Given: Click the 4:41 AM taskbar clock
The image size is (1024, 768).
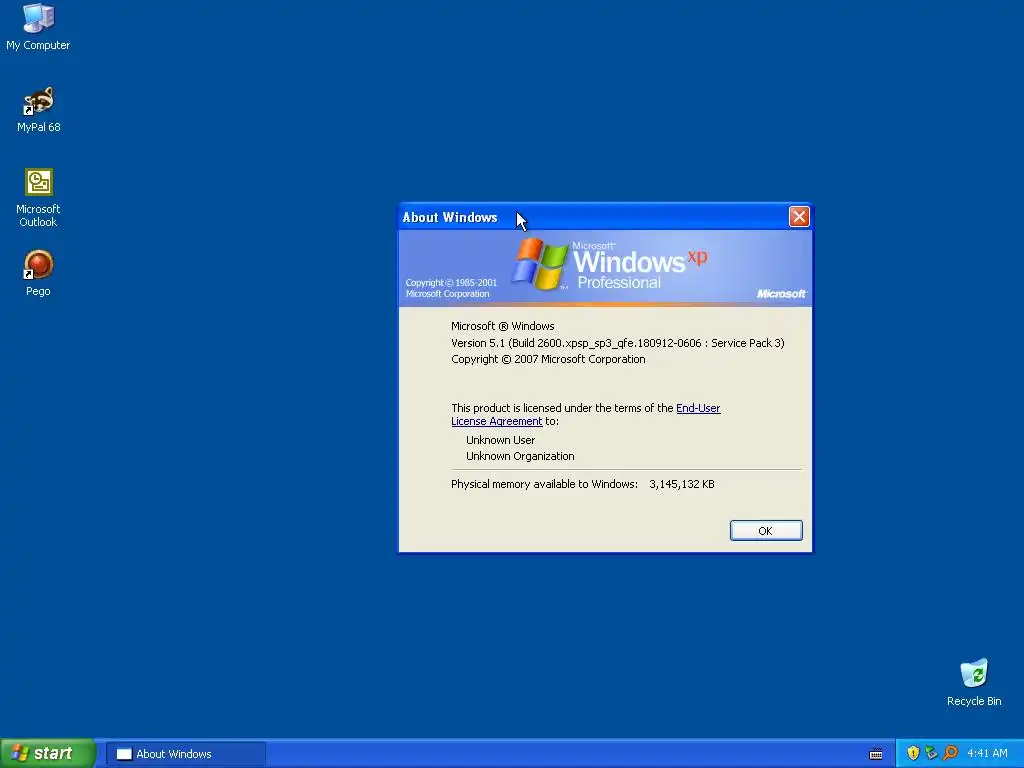Looking at the screenshot, I should point(987,753).
